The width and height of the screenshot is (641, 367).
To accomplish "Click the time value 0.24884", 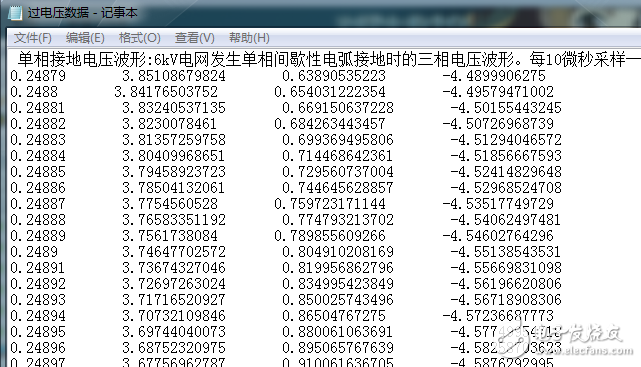I will click(38, 156).
